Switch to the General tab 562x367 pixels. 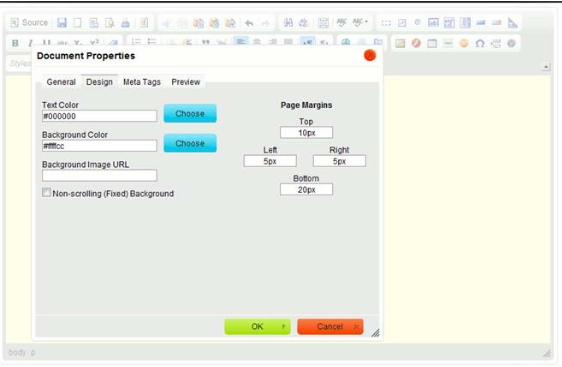[x=61, y=82]
